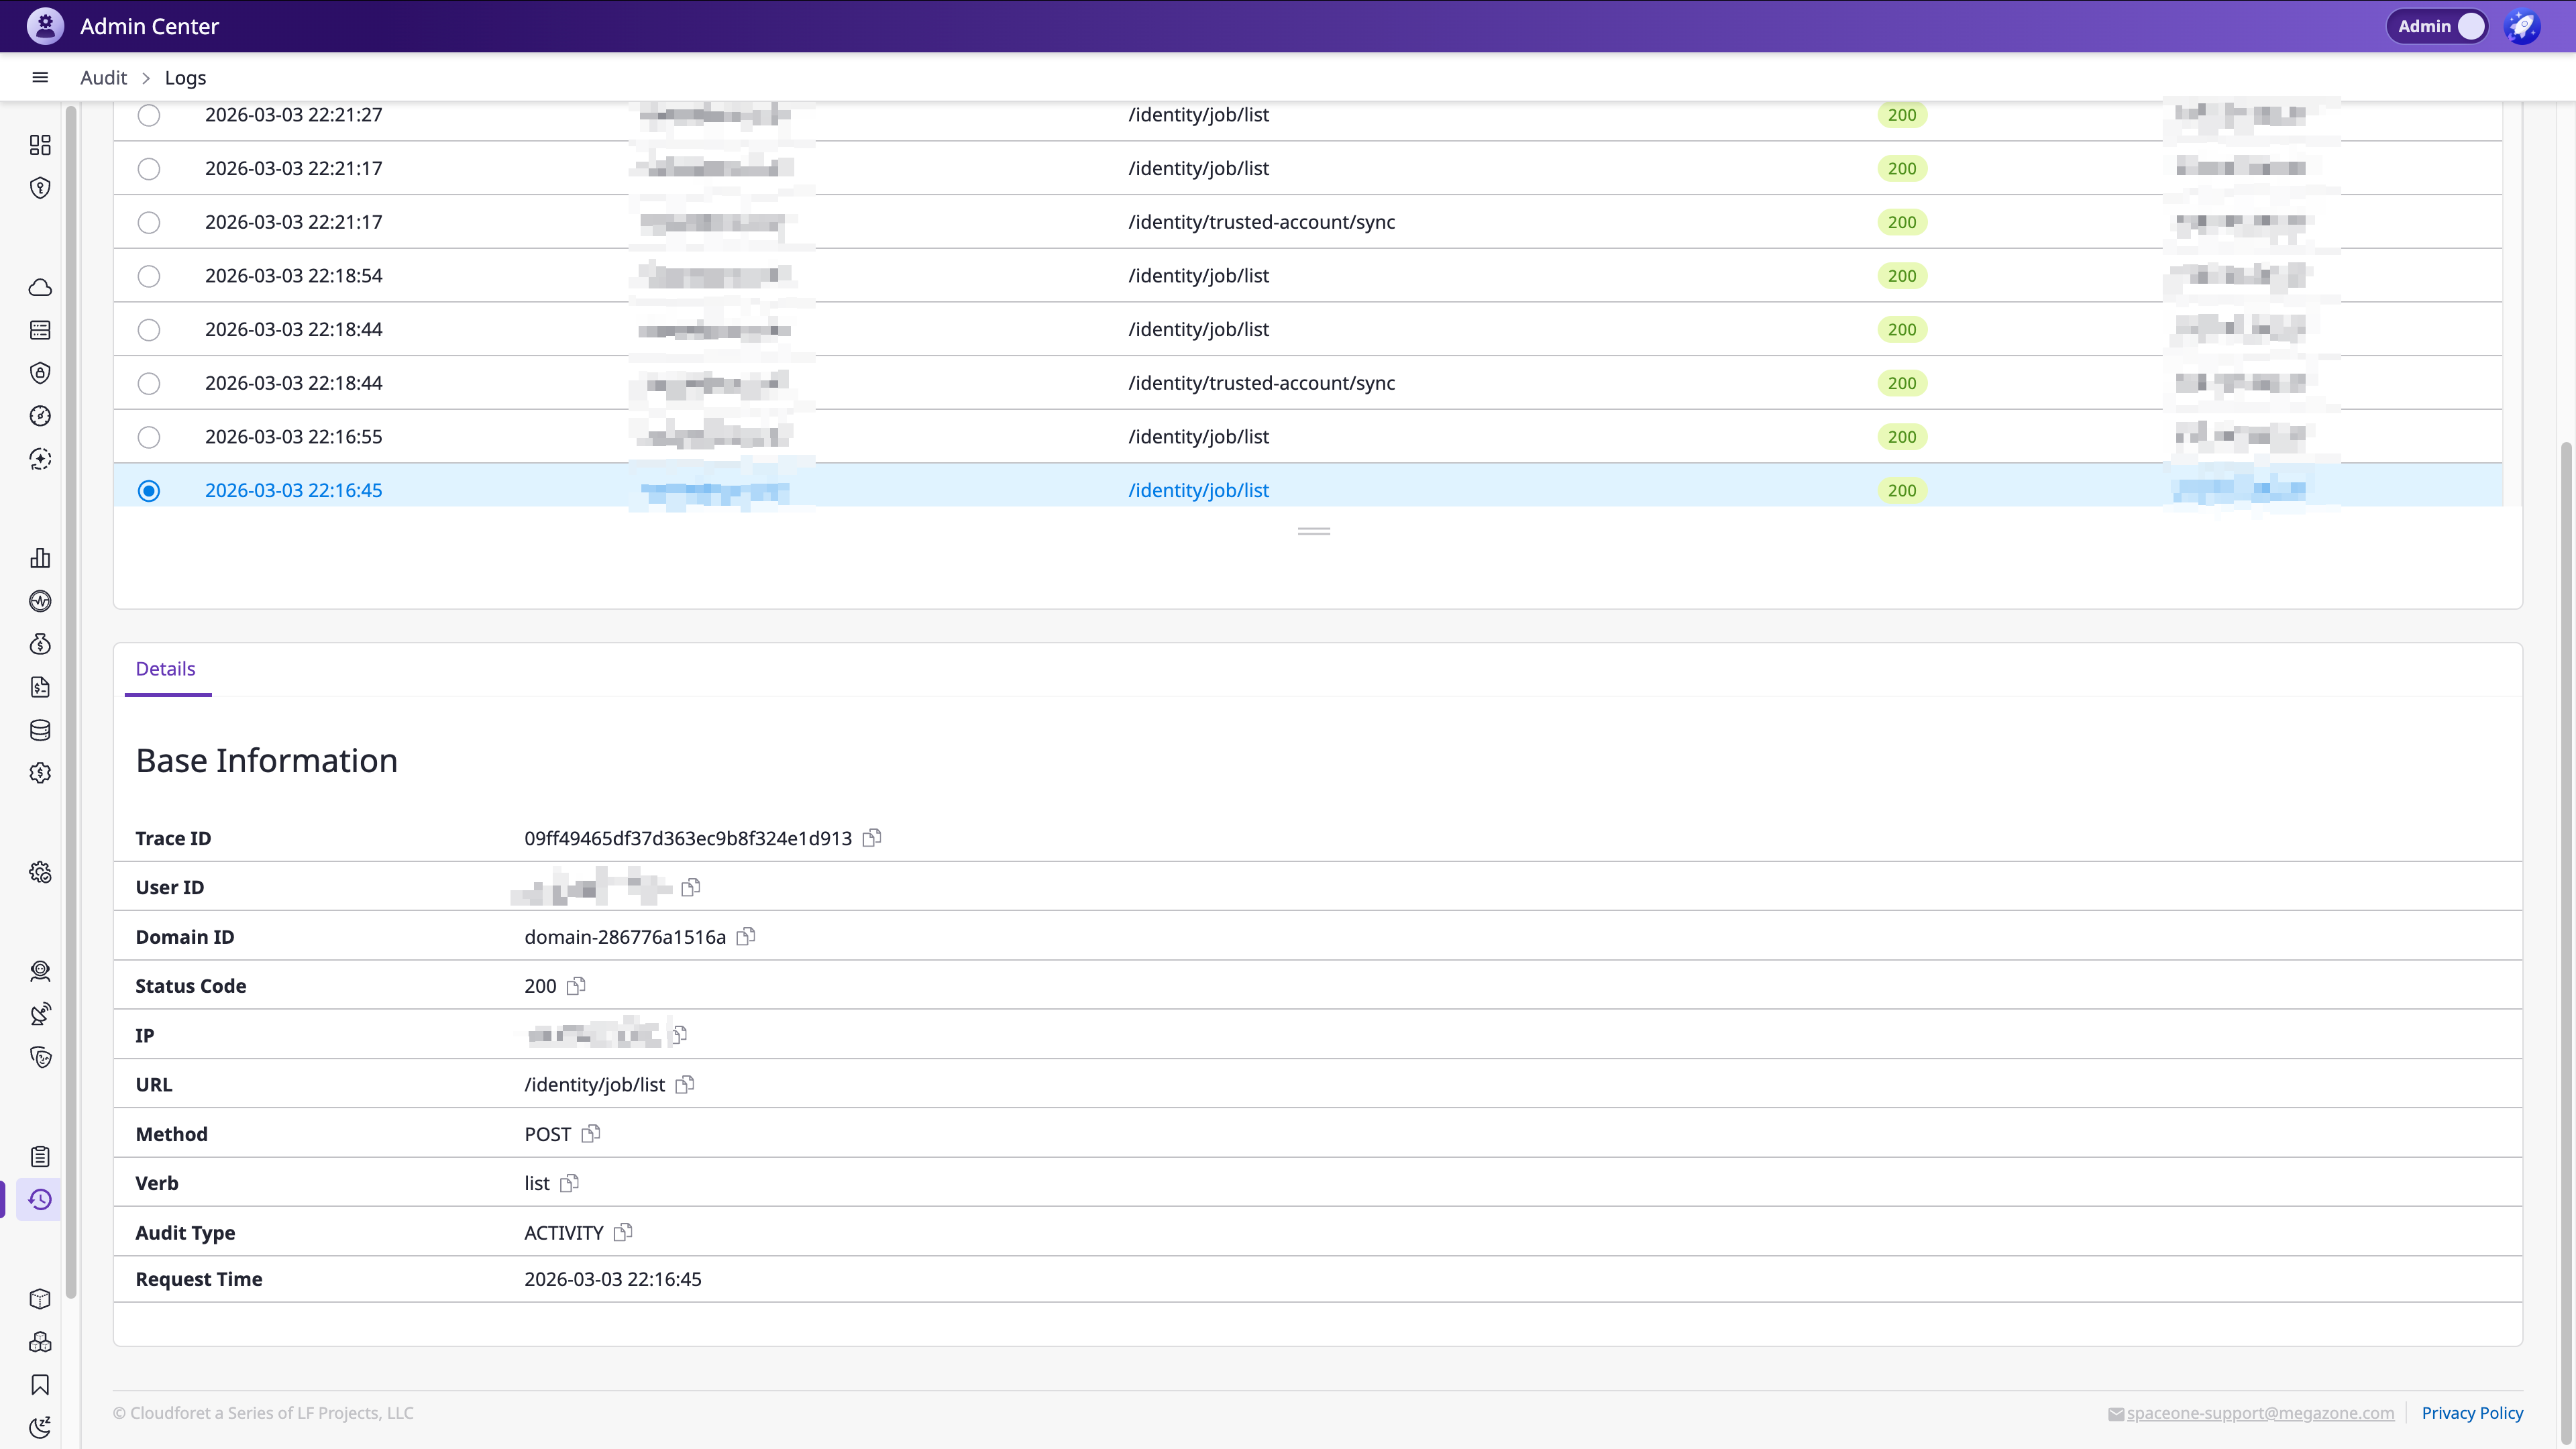Expand the hamburger sidebar menu
This screenshot has width=2576, height=1449.
40,78
